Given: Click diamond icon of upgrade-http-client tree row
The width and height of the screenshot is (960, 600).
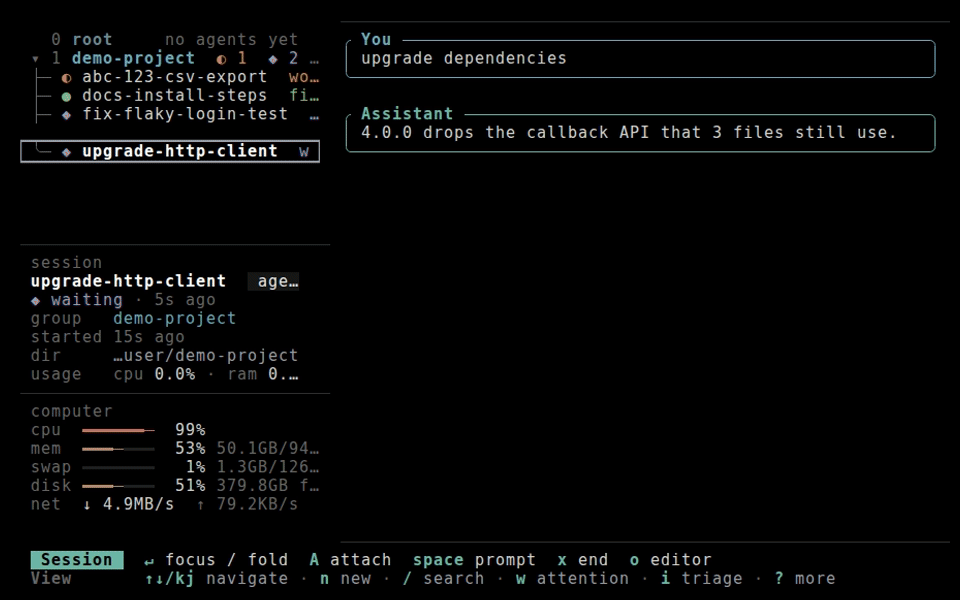Looking at the screenshot, I should point(66,152).
